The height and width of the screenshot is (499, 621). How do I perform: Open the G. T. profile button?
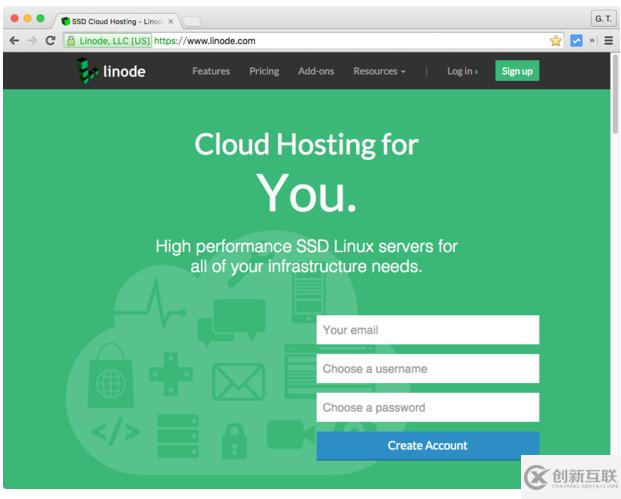(x=603, y=19)
